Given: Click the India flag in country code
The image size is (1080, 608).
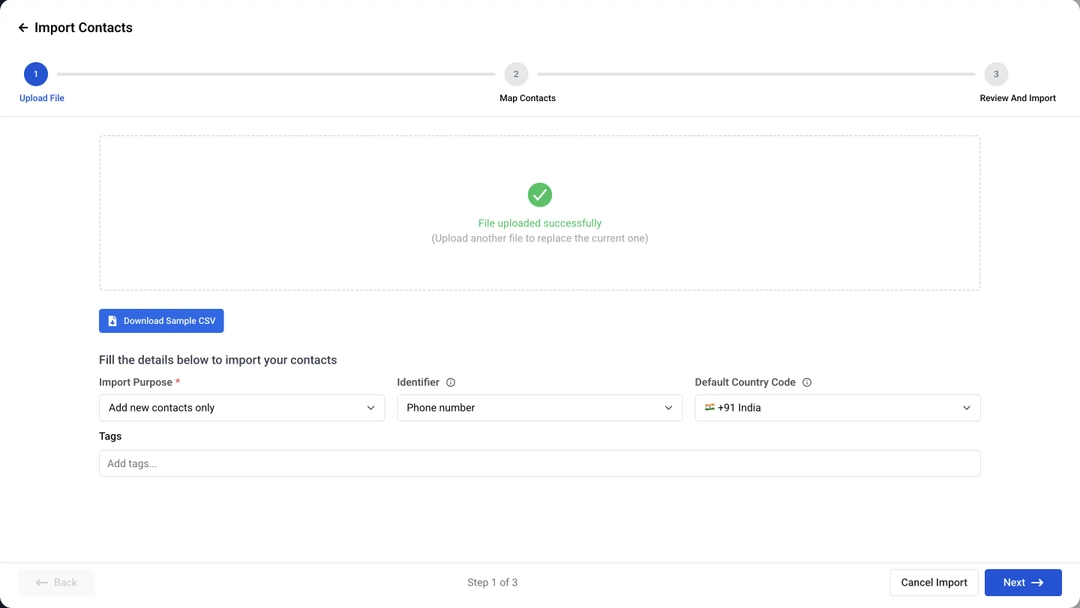Looking at the screenshot, I should (x=709, y=407).
